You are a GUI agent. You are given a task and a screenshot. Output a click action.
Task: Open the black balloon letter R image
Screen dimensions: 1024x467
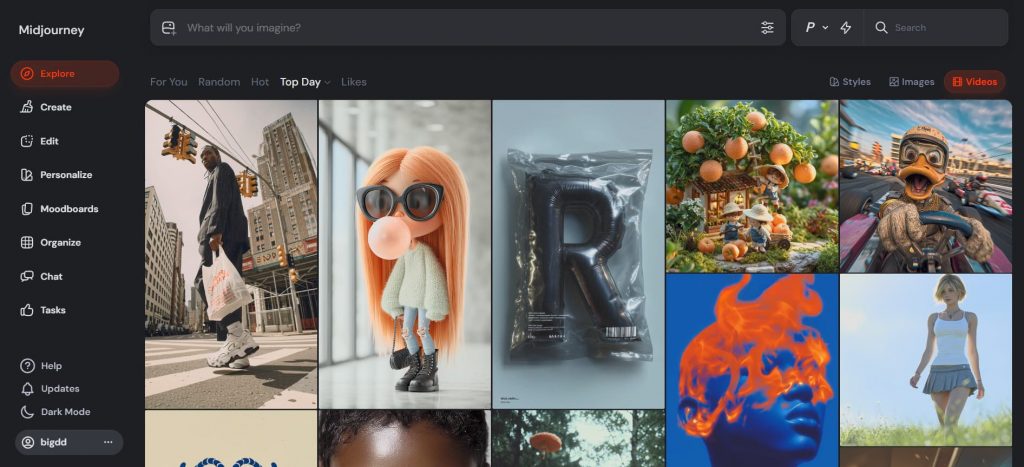pyautogui.click(x=579, y=254)
